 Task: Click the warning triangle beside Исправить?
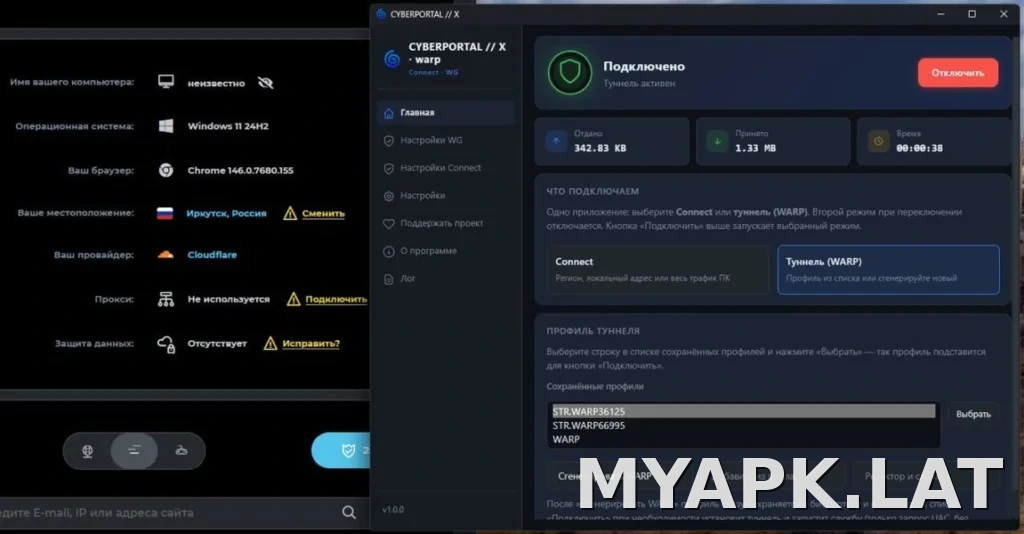[x=270, y=343]
